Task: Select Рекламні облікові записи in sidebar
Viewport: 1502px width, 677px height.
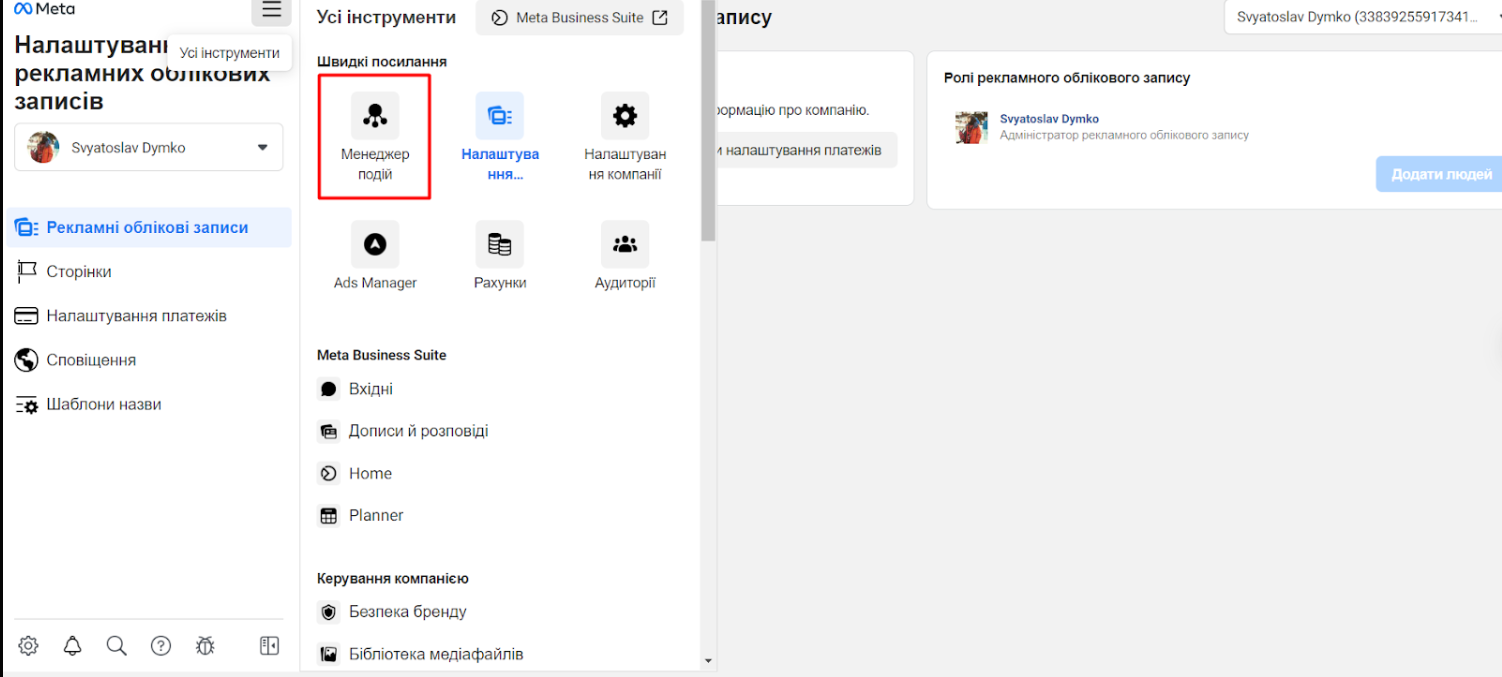Action: tap(149, 228)
